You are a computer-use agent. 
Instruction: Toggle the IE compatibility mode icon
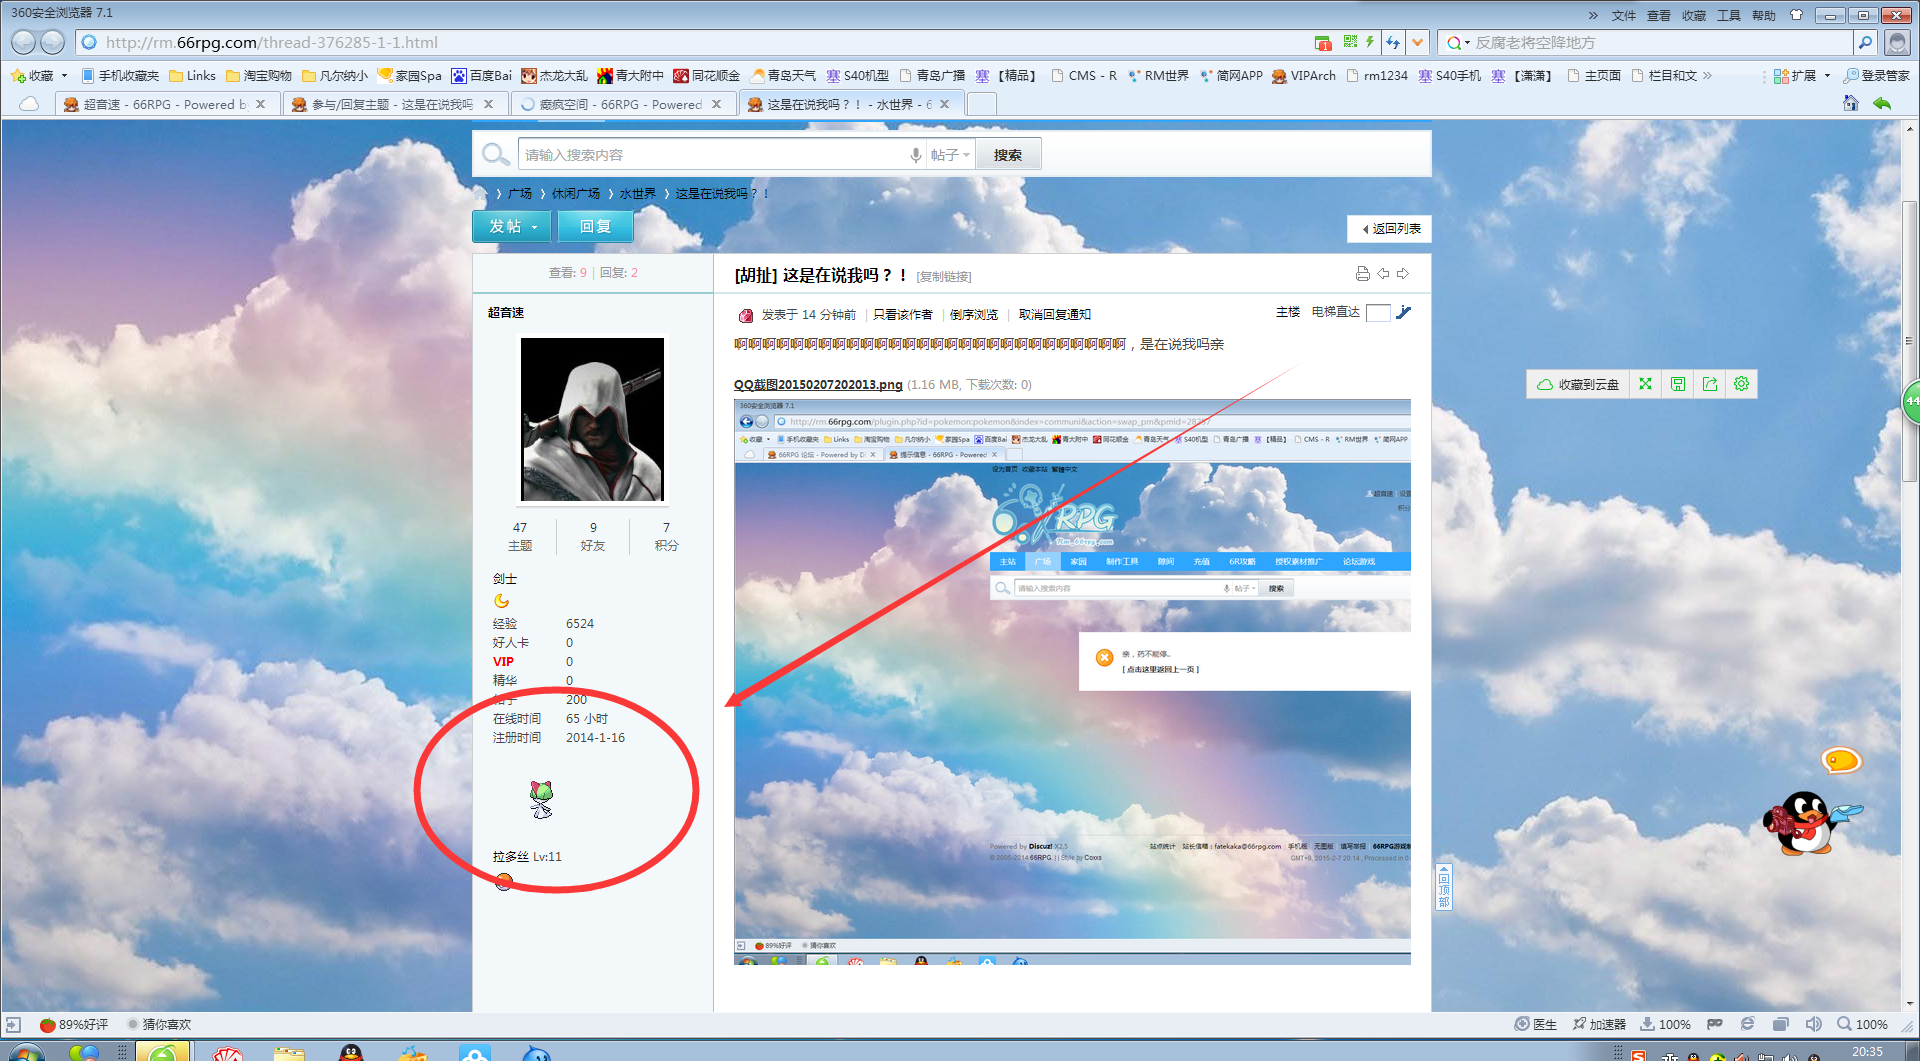pyautogui.click(x=1747, y=1024)
